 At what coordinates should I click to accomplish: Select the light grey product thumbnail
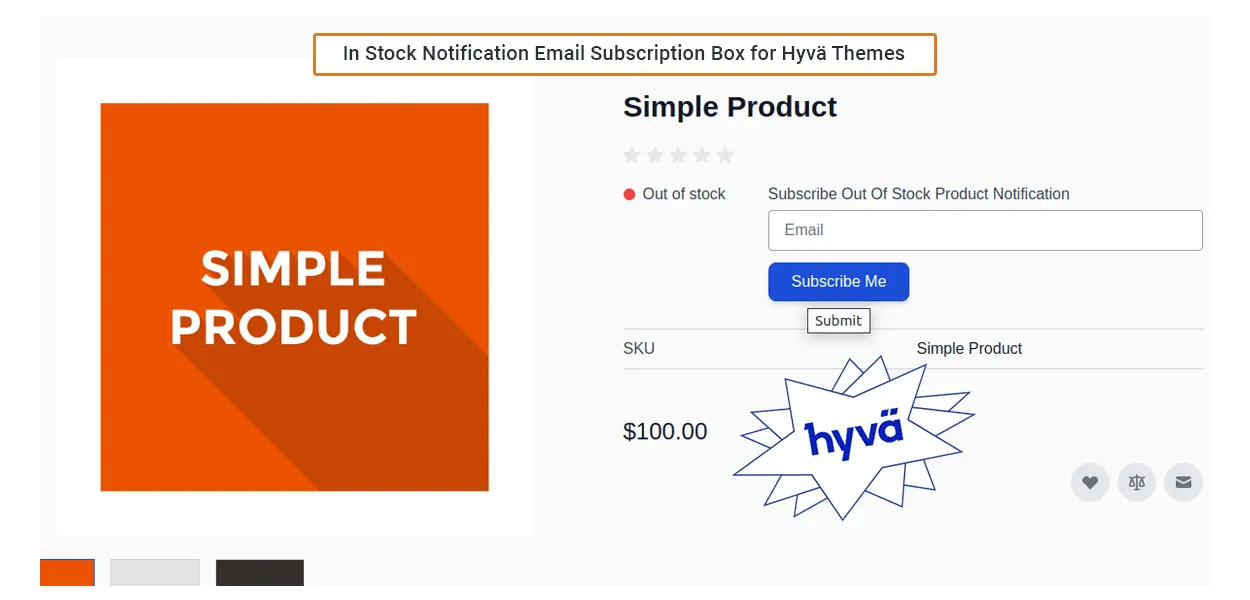(155, 573)
